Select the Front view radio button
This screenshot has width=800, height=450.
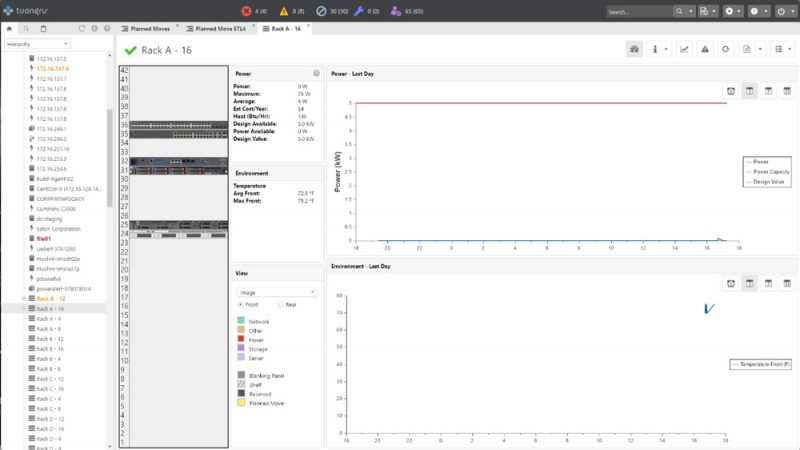click(240, 304)
